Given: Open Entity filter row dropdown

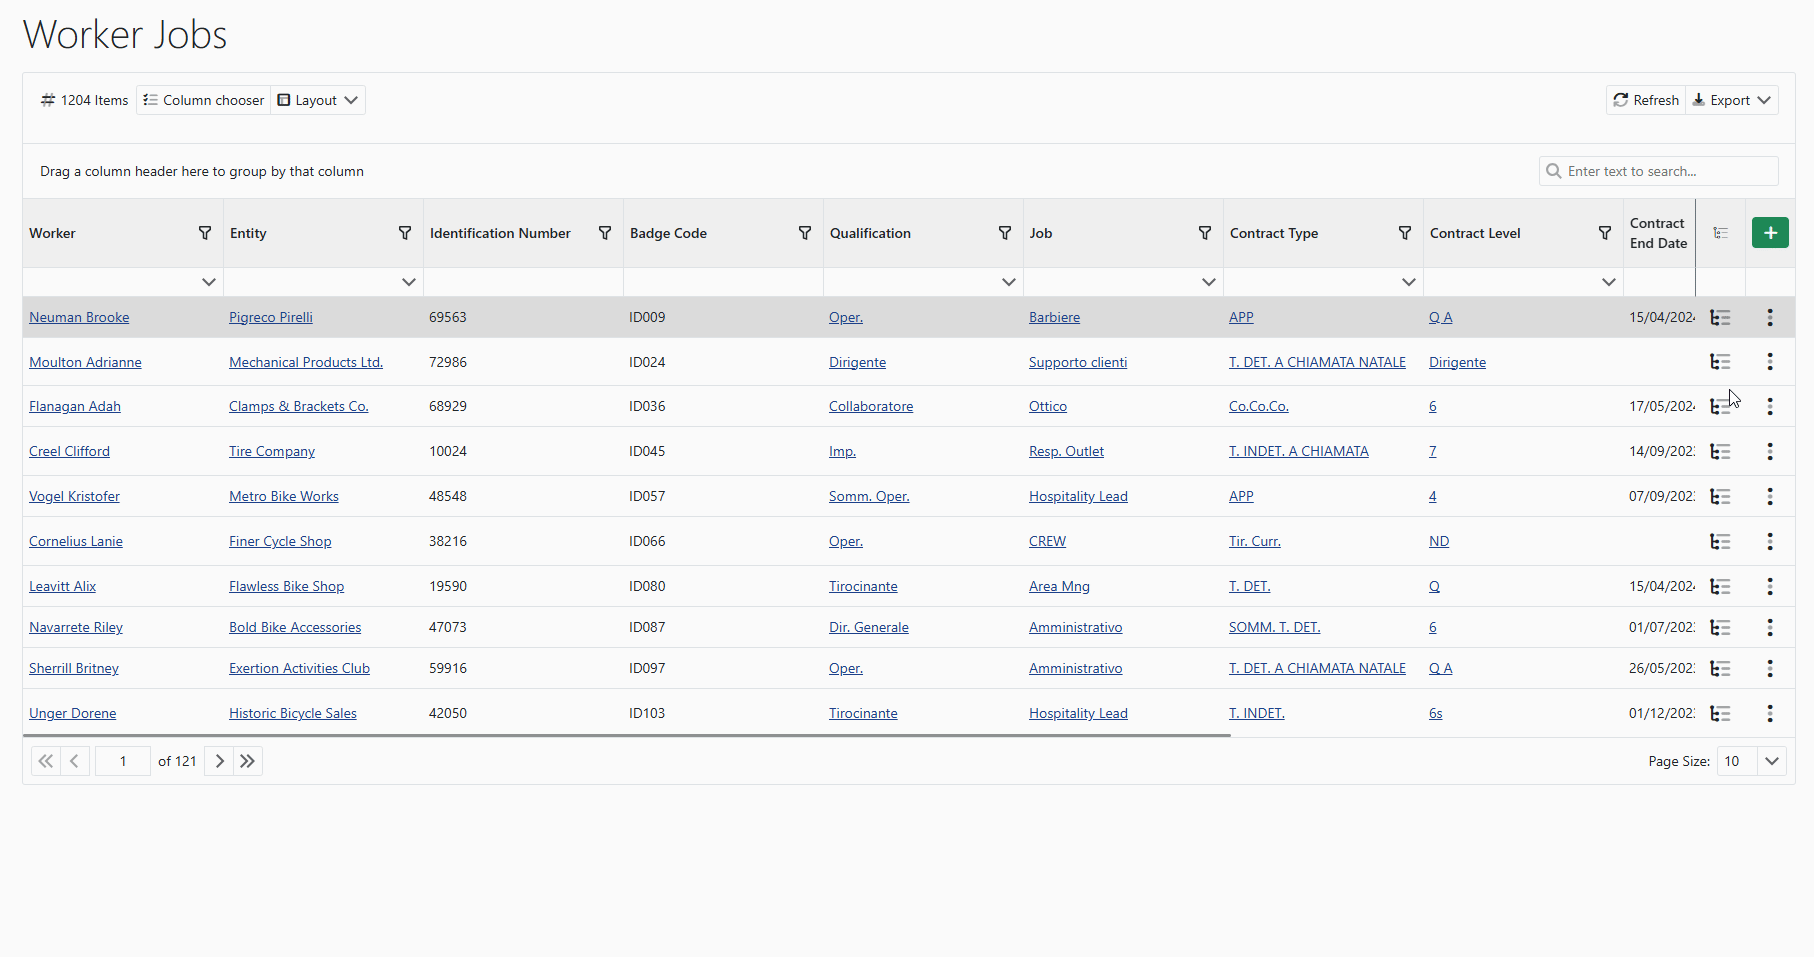Looking at the screenshot, I should (x=408, y=282).
